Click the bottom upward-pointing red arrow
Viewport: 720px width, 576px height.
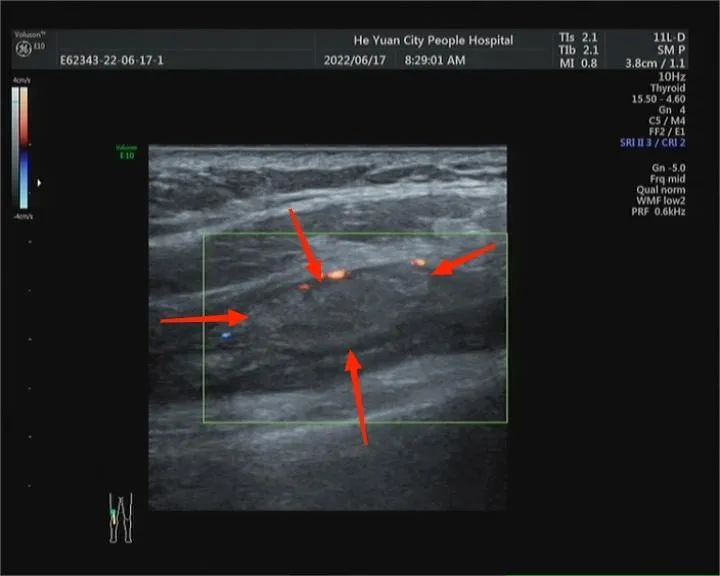pyautogui.click(x=358, y=396)
